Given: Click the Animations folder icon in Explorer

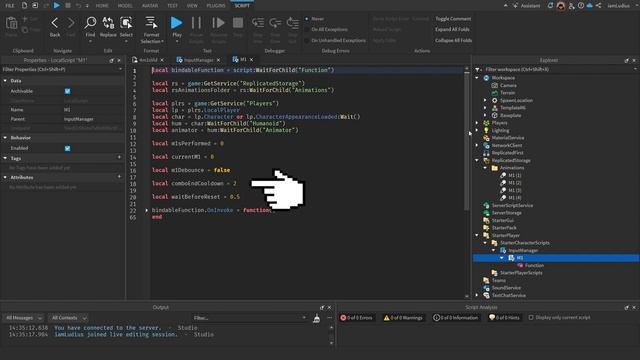Looking at the screenshot, I should pos(495,168).
